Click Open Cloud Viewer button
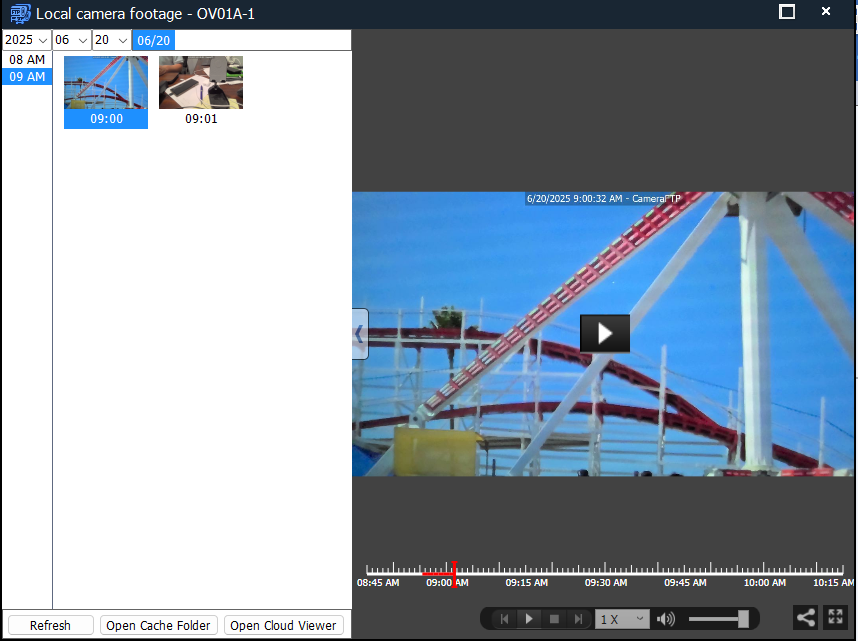The width and height of the screenshot is (858, 641). [x=283, y=625]
